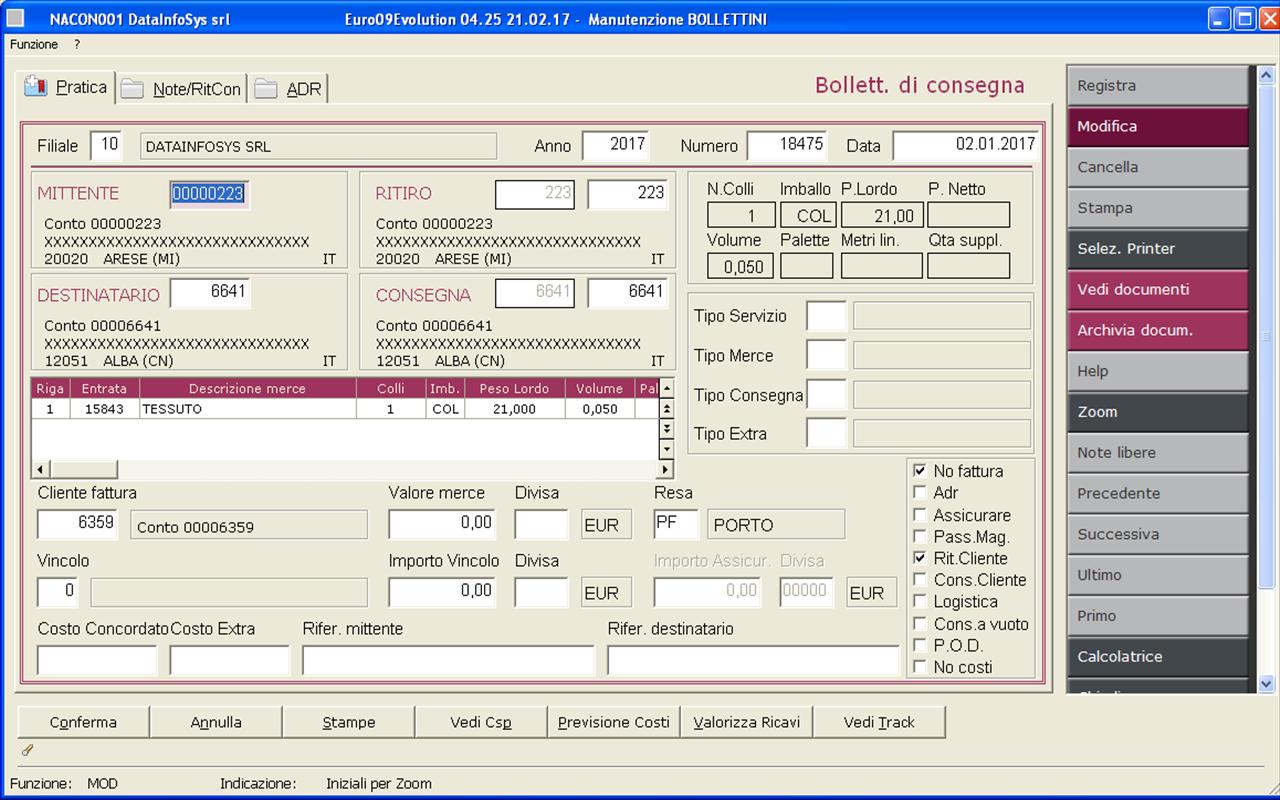
Task: Click the Zoom side button
Action: (1157, 412)
